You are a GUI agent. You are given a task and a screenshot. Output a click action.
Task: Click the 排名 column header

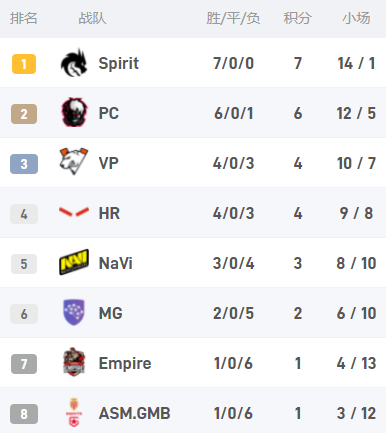(24, 18)
